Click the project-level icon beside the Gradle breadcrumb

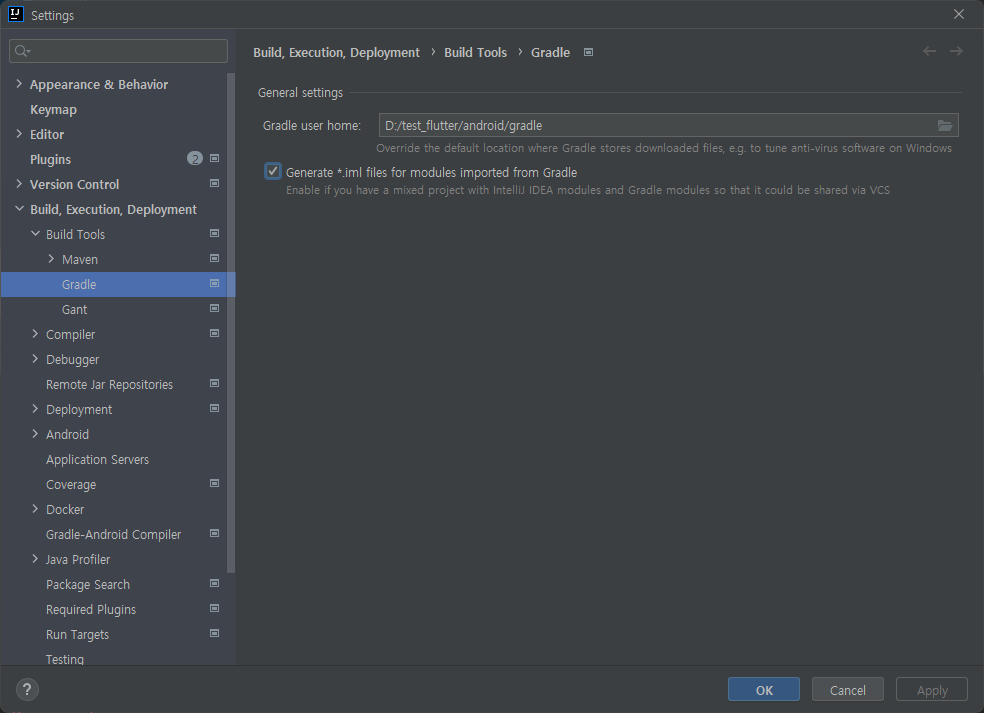(588, 52)
